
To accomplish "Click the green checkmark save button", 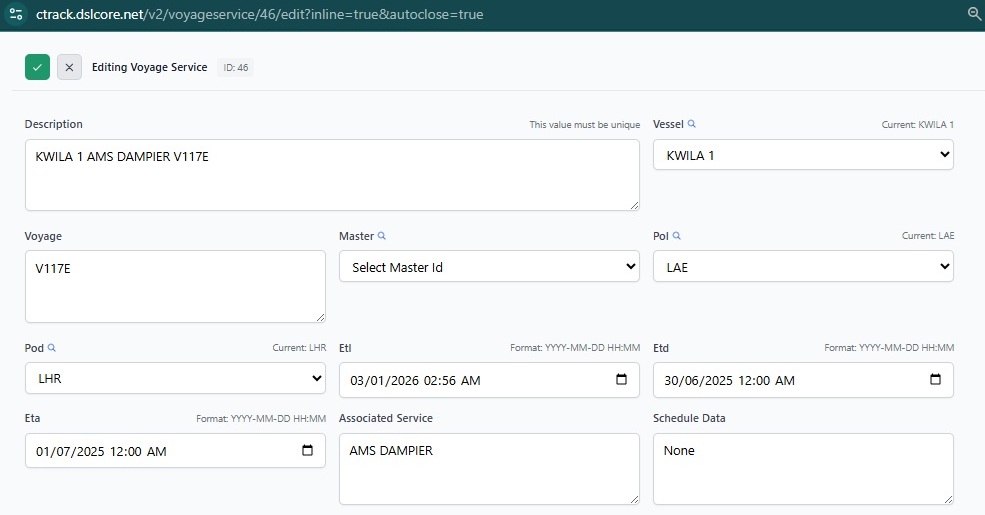I will click(x=37, y=67).
